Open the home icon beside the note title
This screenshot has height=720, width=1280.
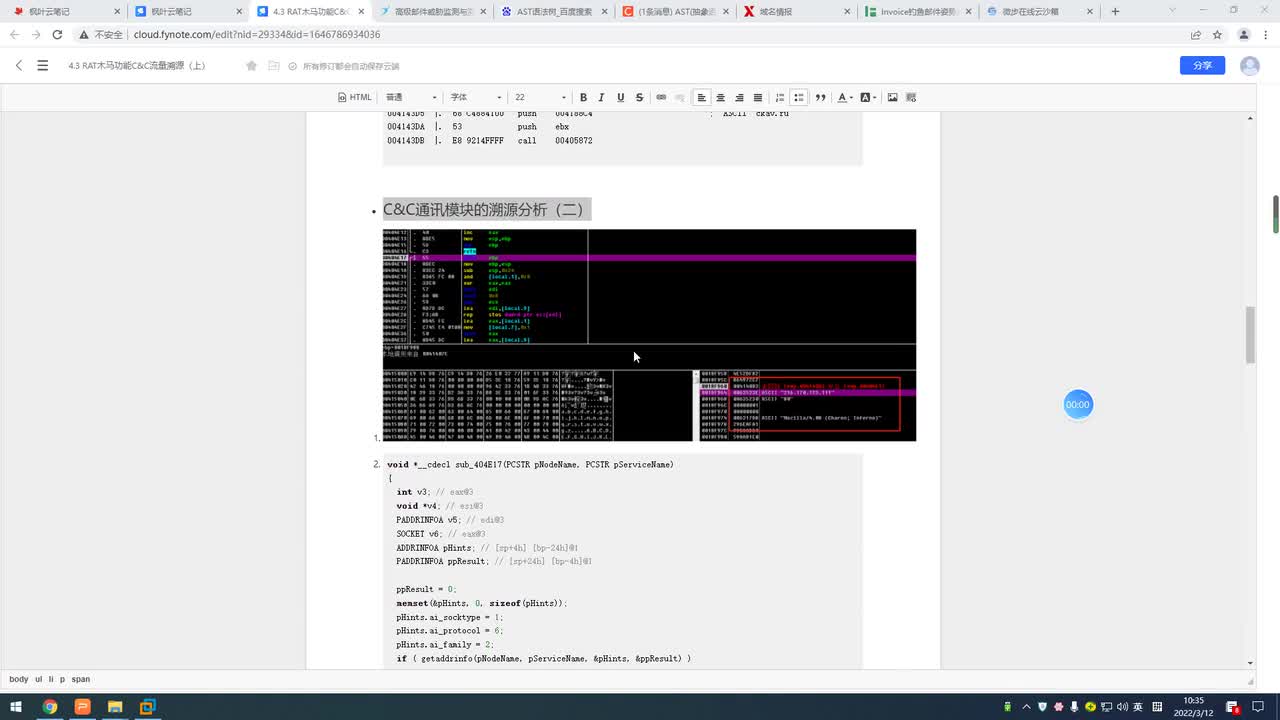251,66
